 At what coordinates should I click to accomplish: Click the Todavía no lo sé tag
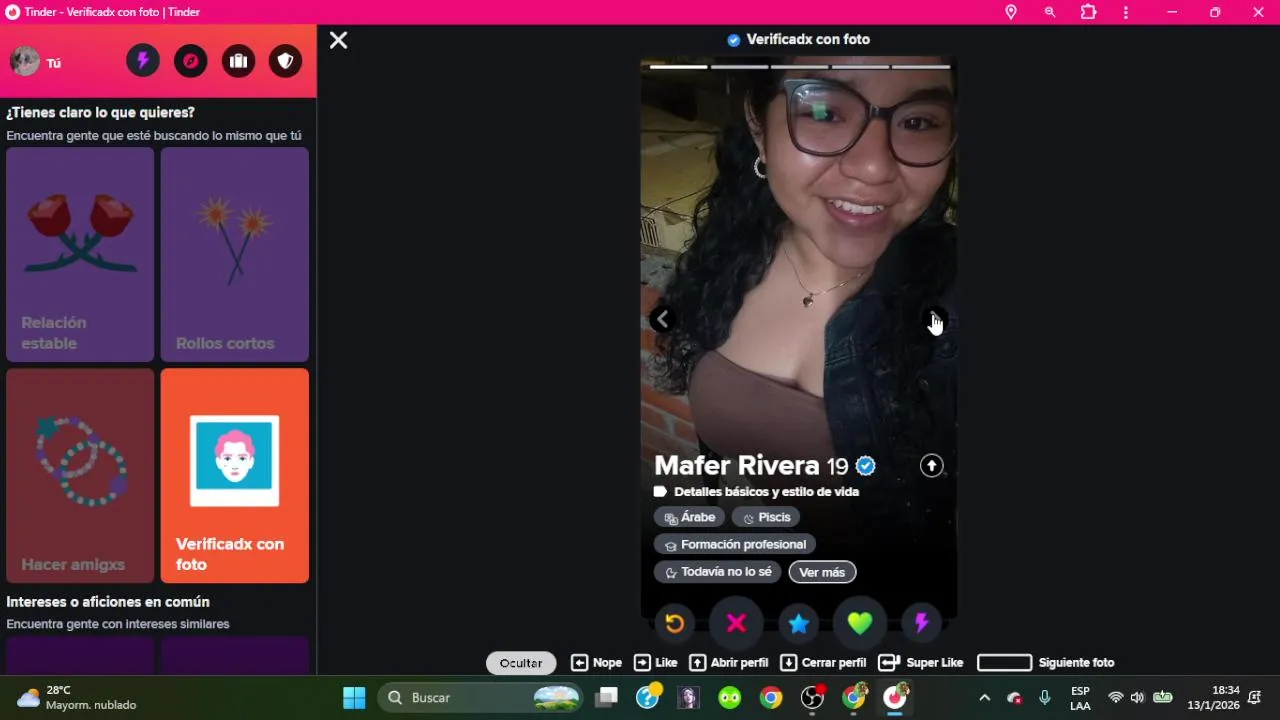coord(718,572)
